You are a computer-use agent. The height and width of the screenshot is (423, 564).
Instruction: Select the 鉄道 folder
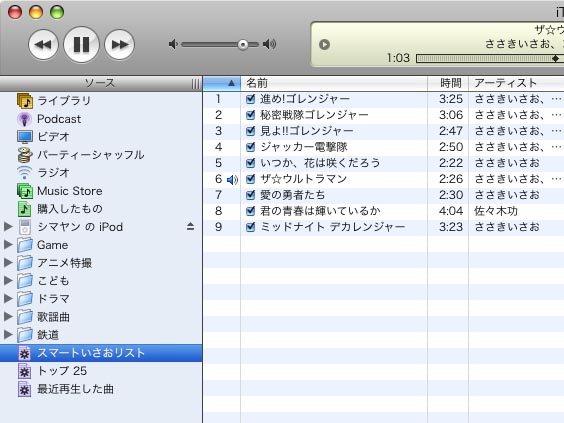(x=38, y=335)
